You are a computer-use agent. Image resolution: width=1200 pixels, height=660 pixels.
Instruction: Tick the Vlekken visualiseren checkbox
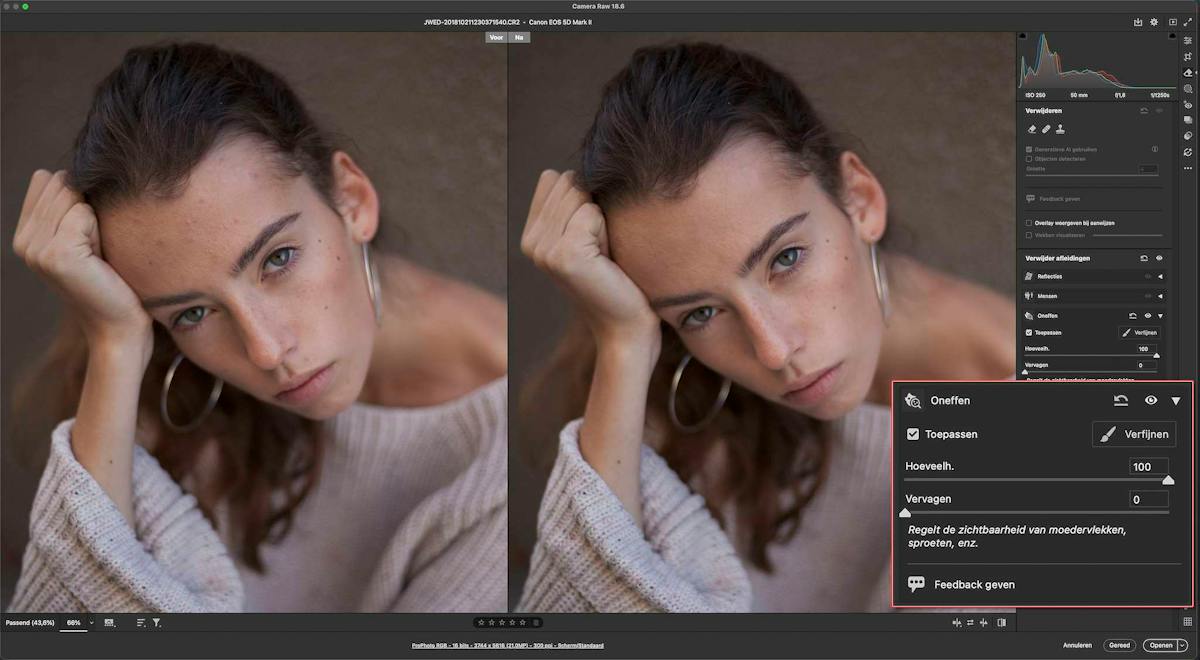point(1029,235)
